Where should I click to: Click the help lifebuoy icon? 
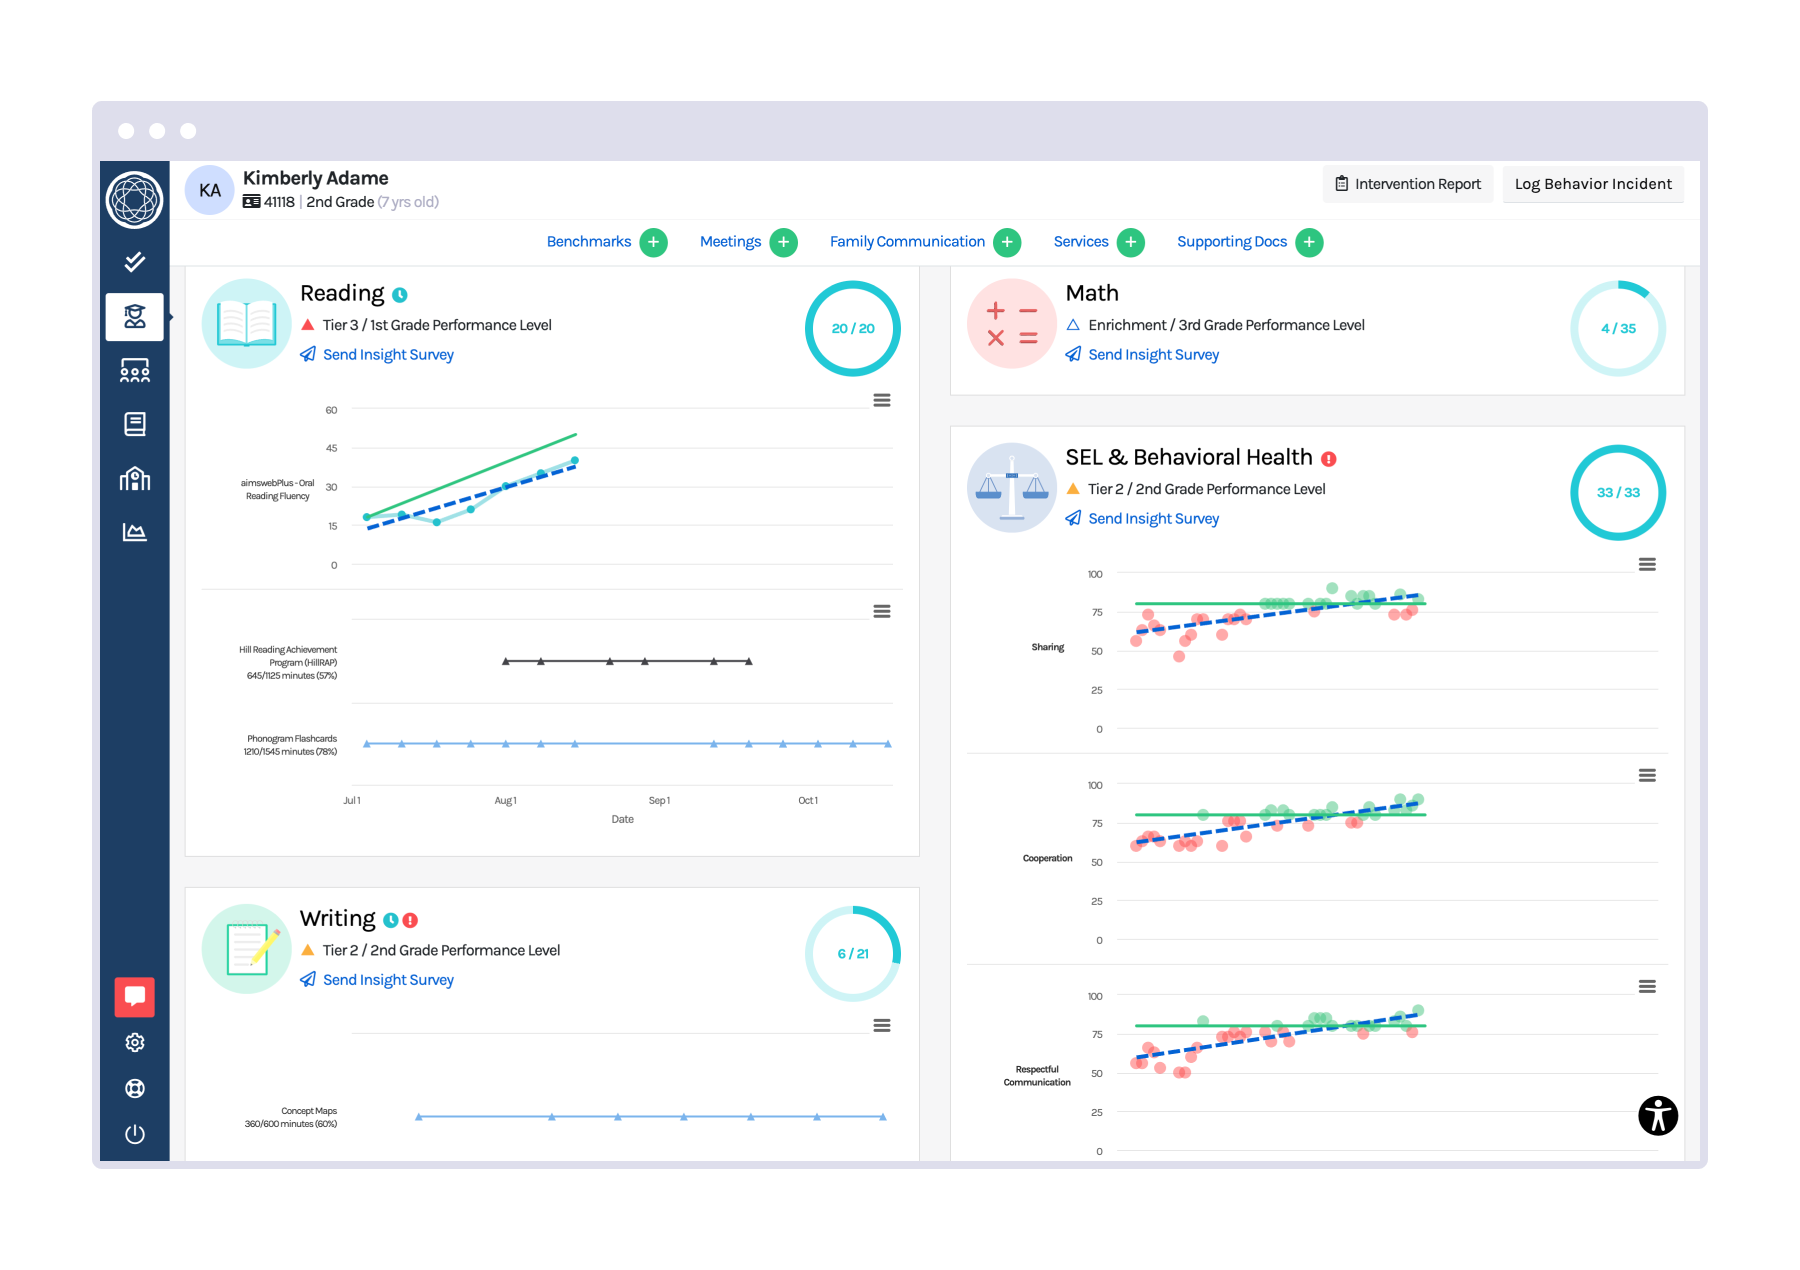click(x=134, y=1089)
